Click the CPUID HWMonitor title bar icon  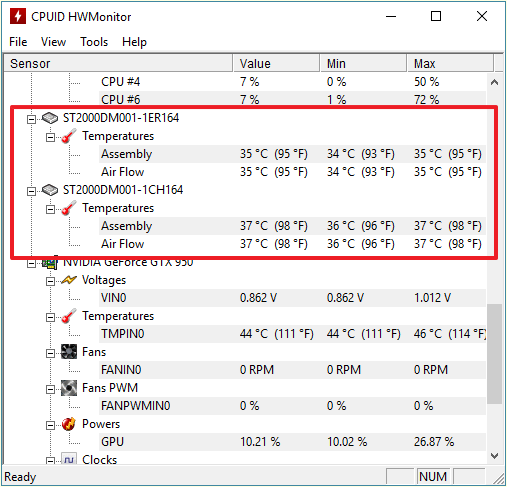pos(18,16)
